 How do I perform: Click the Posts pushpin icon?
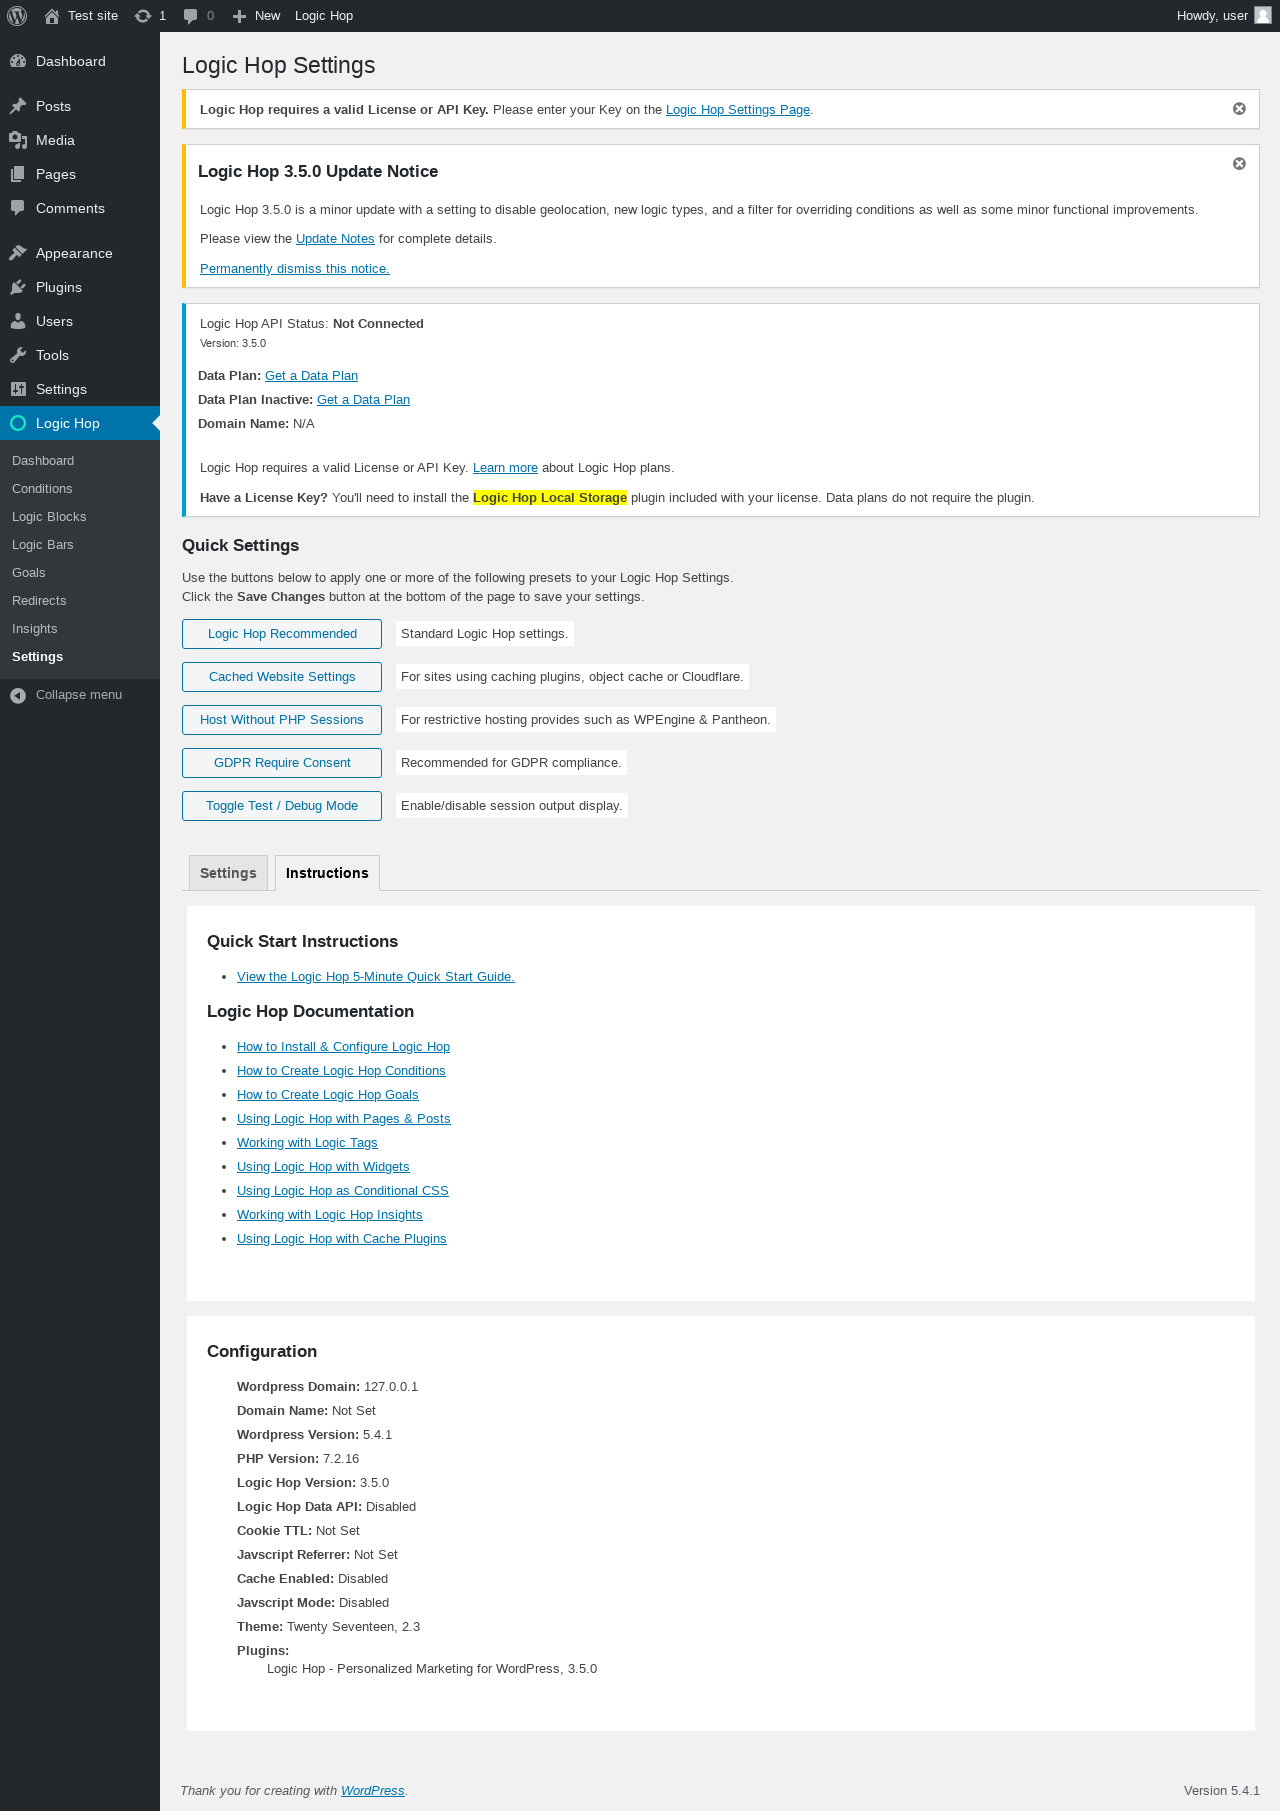point(18,106)
